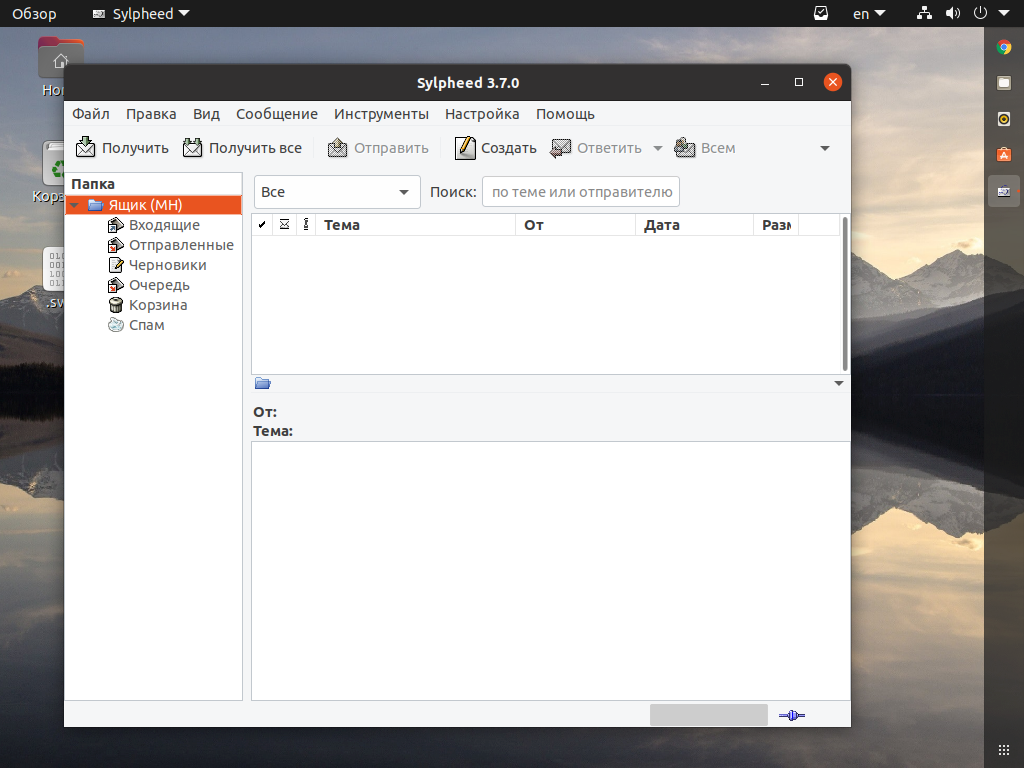1024x768 pixels.
Task: Open the Настройка menu
Action: click(x=482, y=114)
